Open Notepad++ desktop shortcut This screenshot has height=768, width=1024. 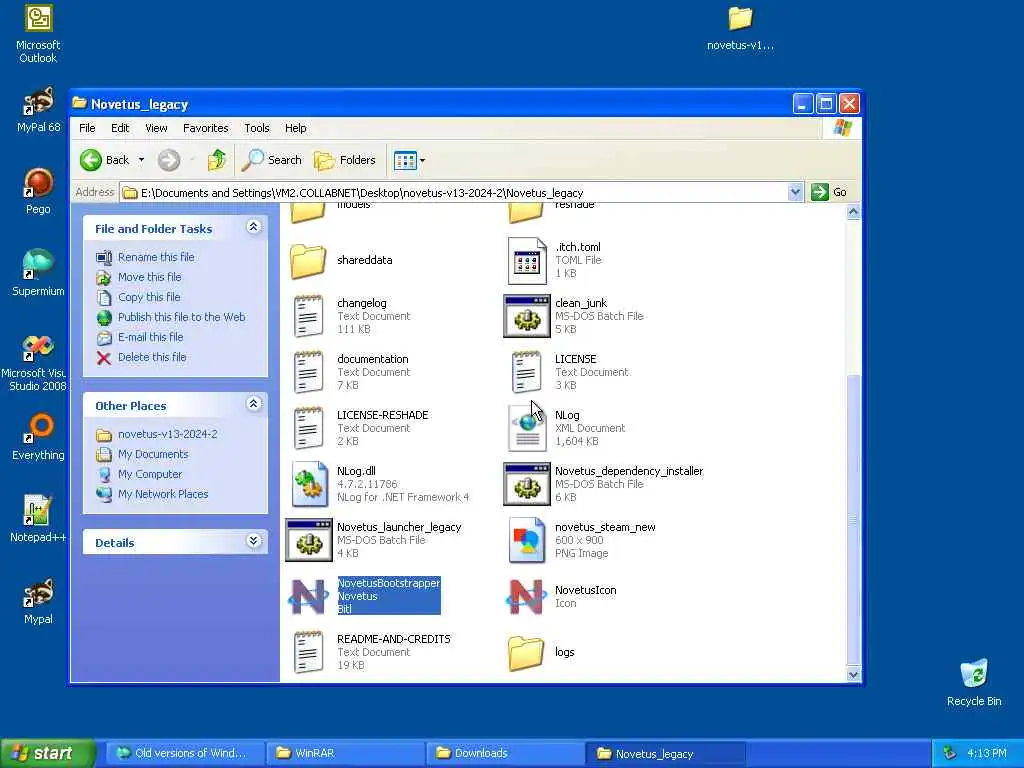coord(38,519)
